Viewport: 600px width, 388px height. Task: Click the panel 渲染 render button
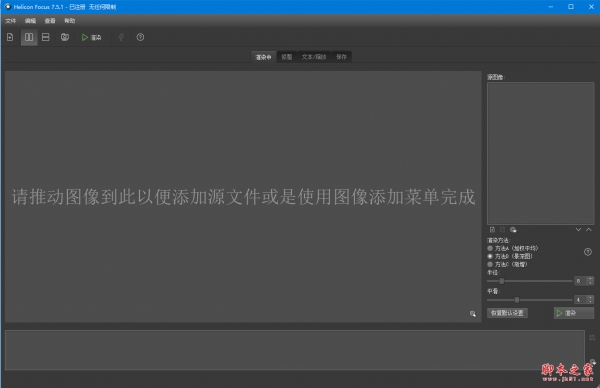tap(574, 313)
